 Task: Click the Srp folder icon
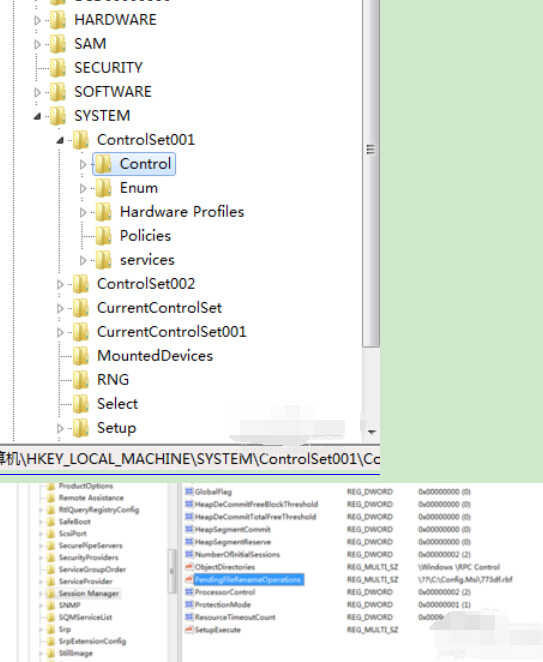[51, 629]
